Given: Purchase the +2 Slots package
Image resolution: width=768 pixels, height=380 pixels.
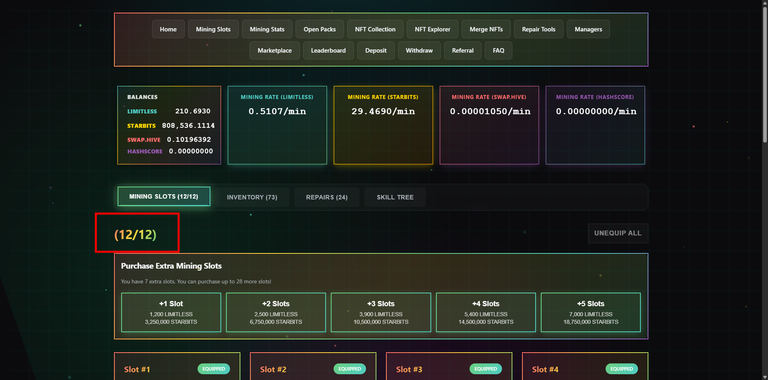Looking at the screenshot, I should [276, 312].
